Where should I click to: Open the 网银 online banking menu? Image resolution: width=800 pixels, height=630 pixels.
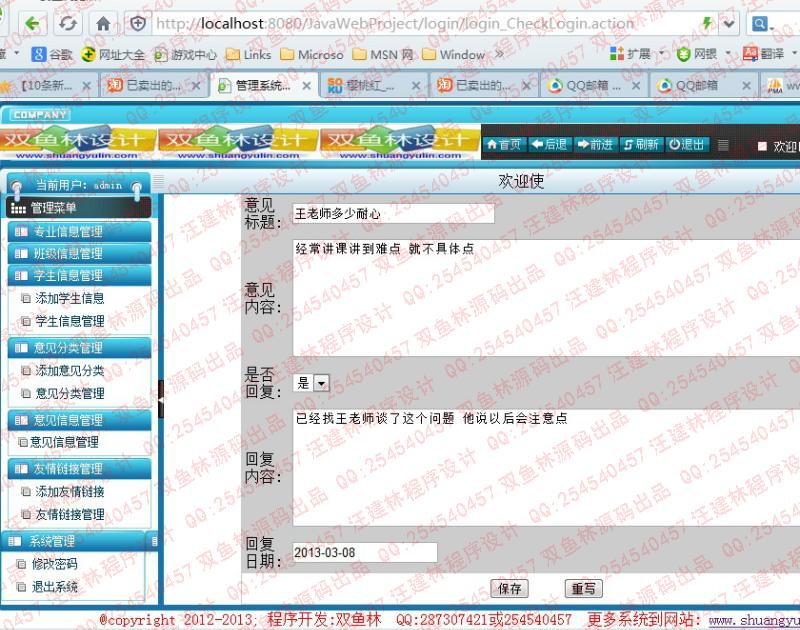click(704, 54)
